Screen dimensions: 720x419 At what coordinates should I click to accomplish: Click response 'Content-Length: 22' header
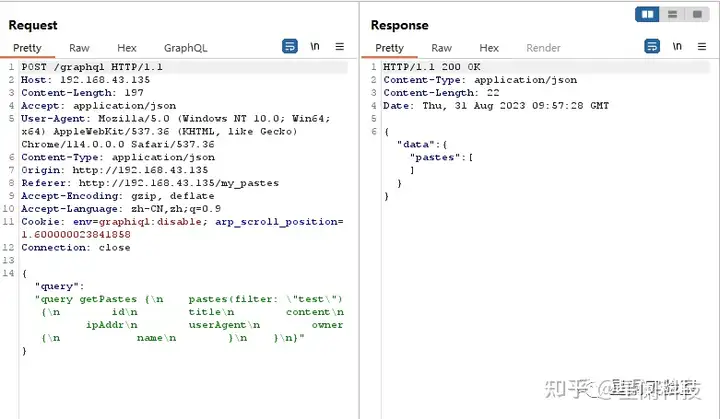[441, 93]
